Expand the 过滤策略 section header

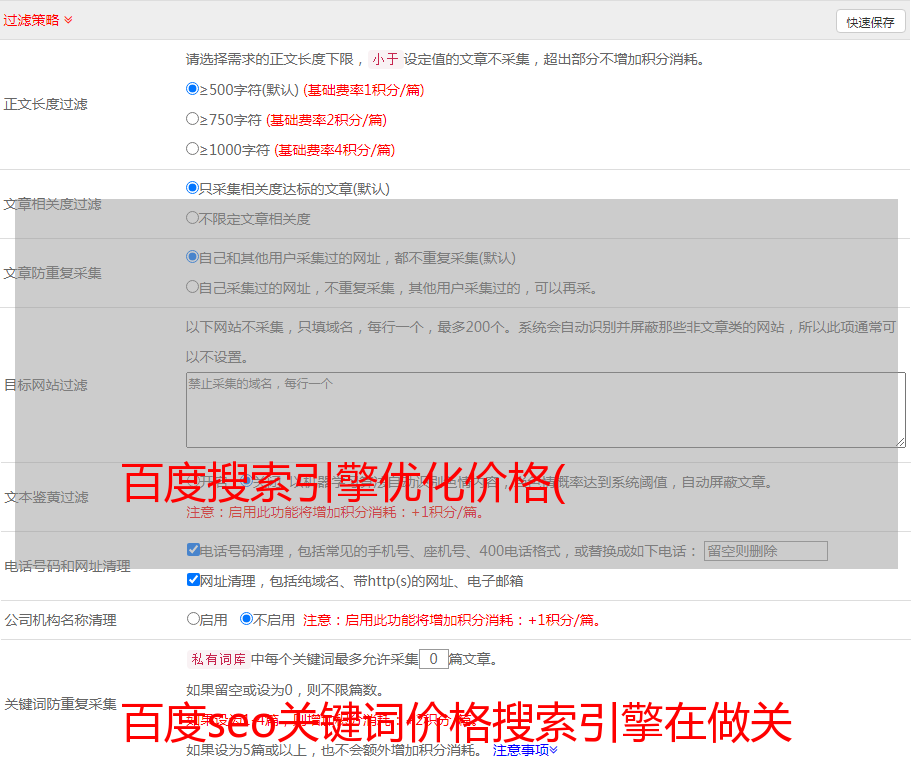[38, 20]
